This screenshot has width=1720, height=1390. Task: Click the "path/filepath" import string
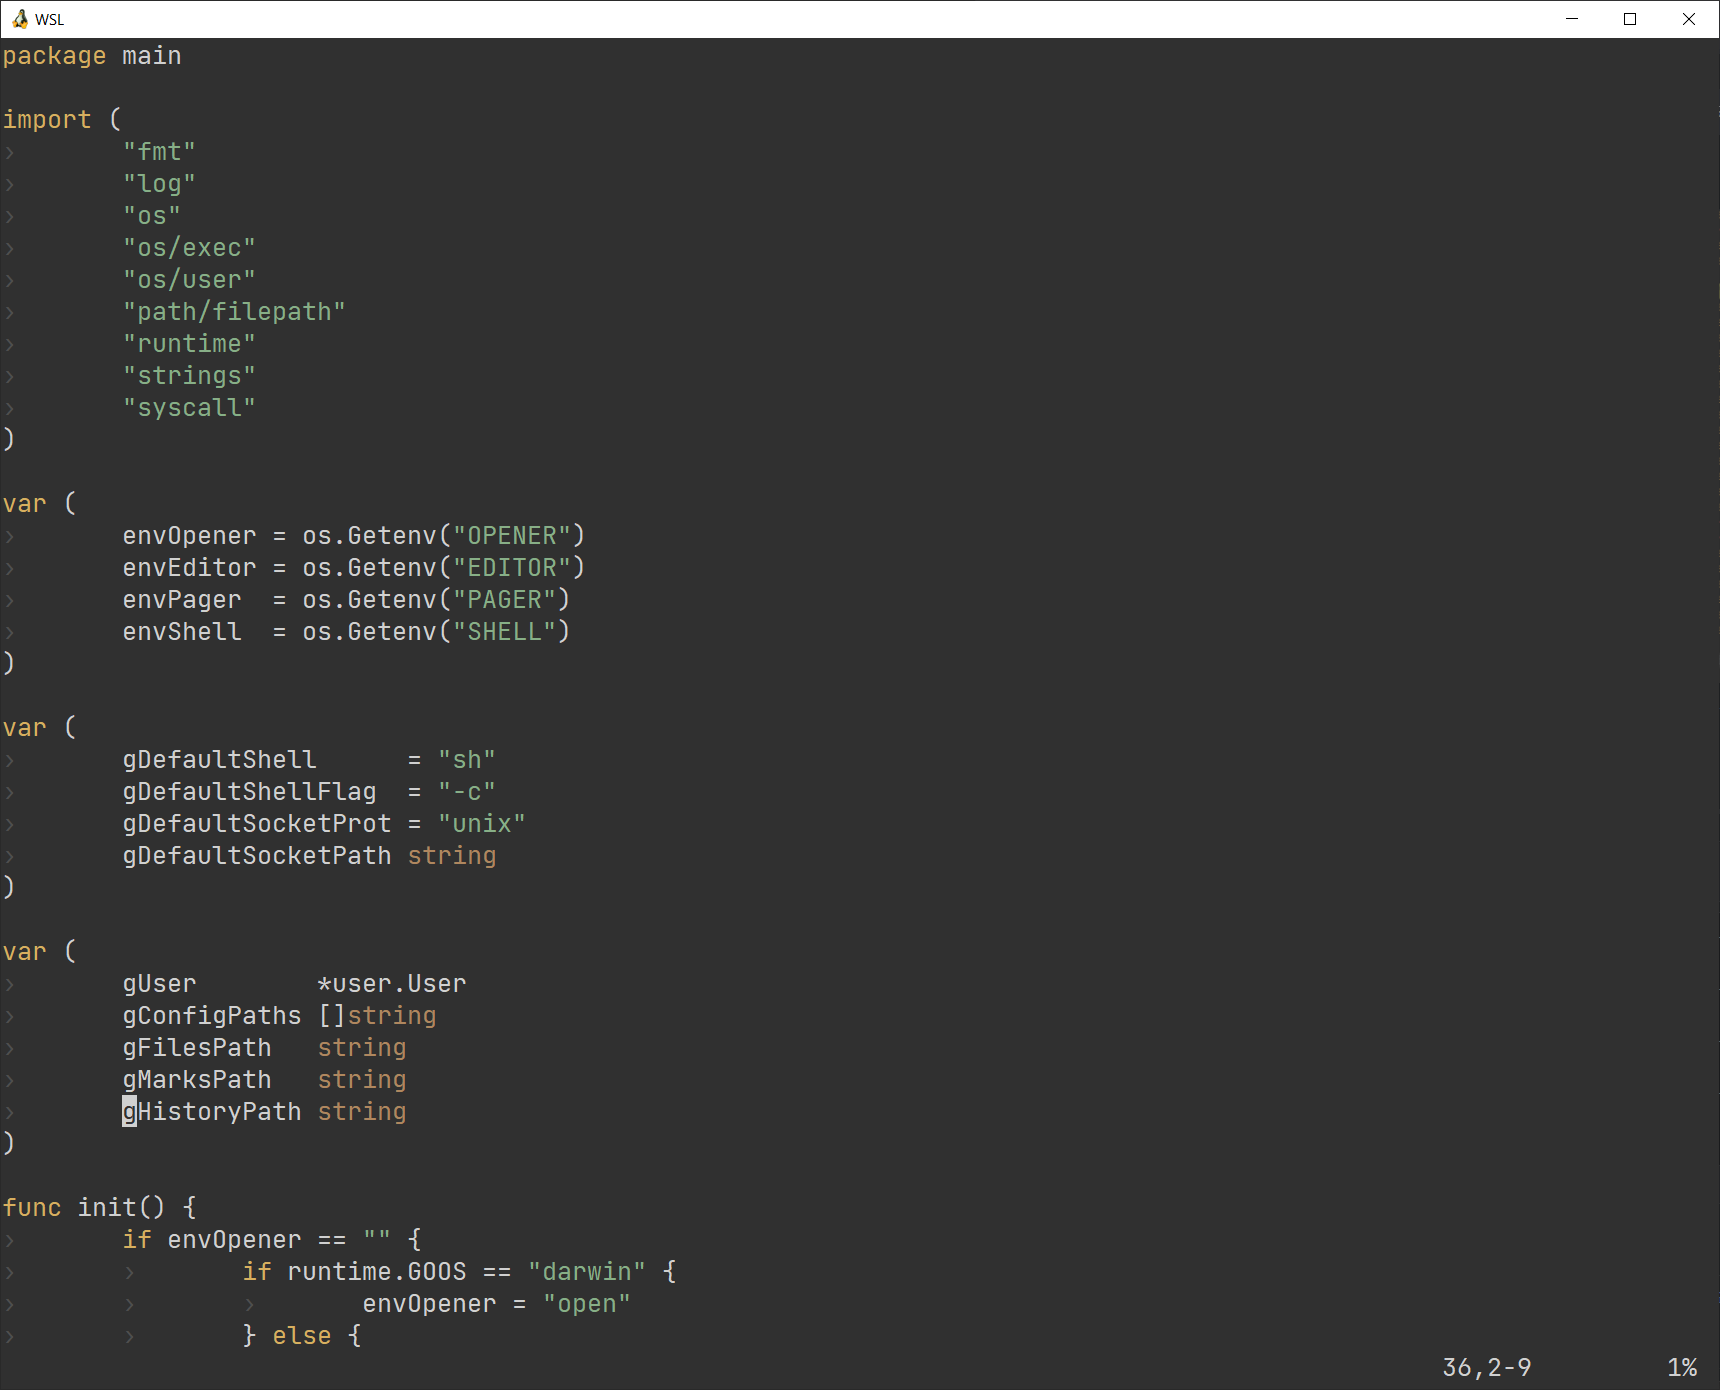point(234,312)
